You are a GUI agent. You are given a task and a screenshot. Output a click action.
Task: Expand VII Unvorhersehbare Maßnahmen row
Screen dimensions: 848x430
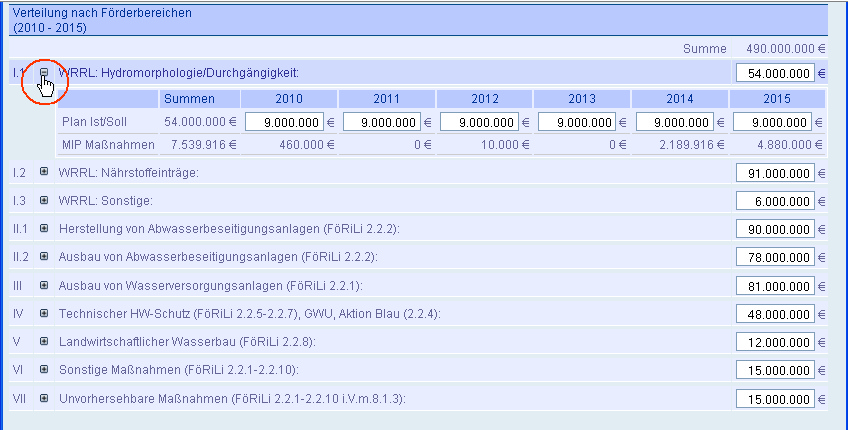[x=44, y=398]
